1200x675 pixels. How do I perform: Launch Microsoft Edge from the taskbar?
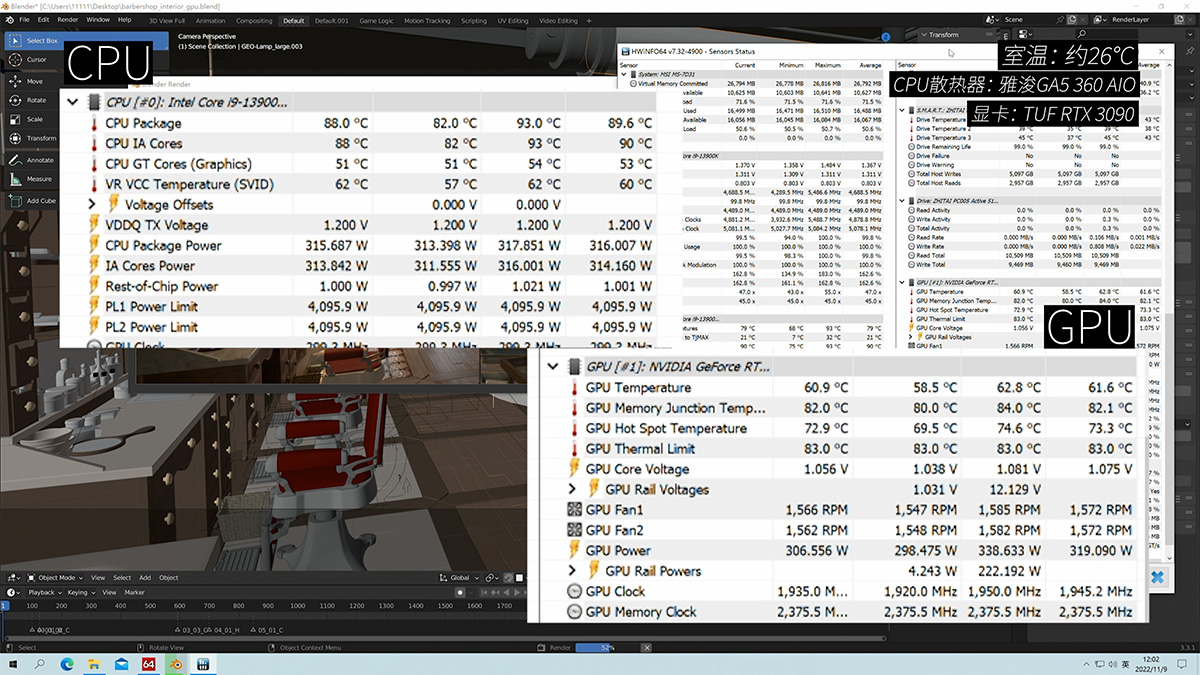pyautogui.click(x=68, y=663)
